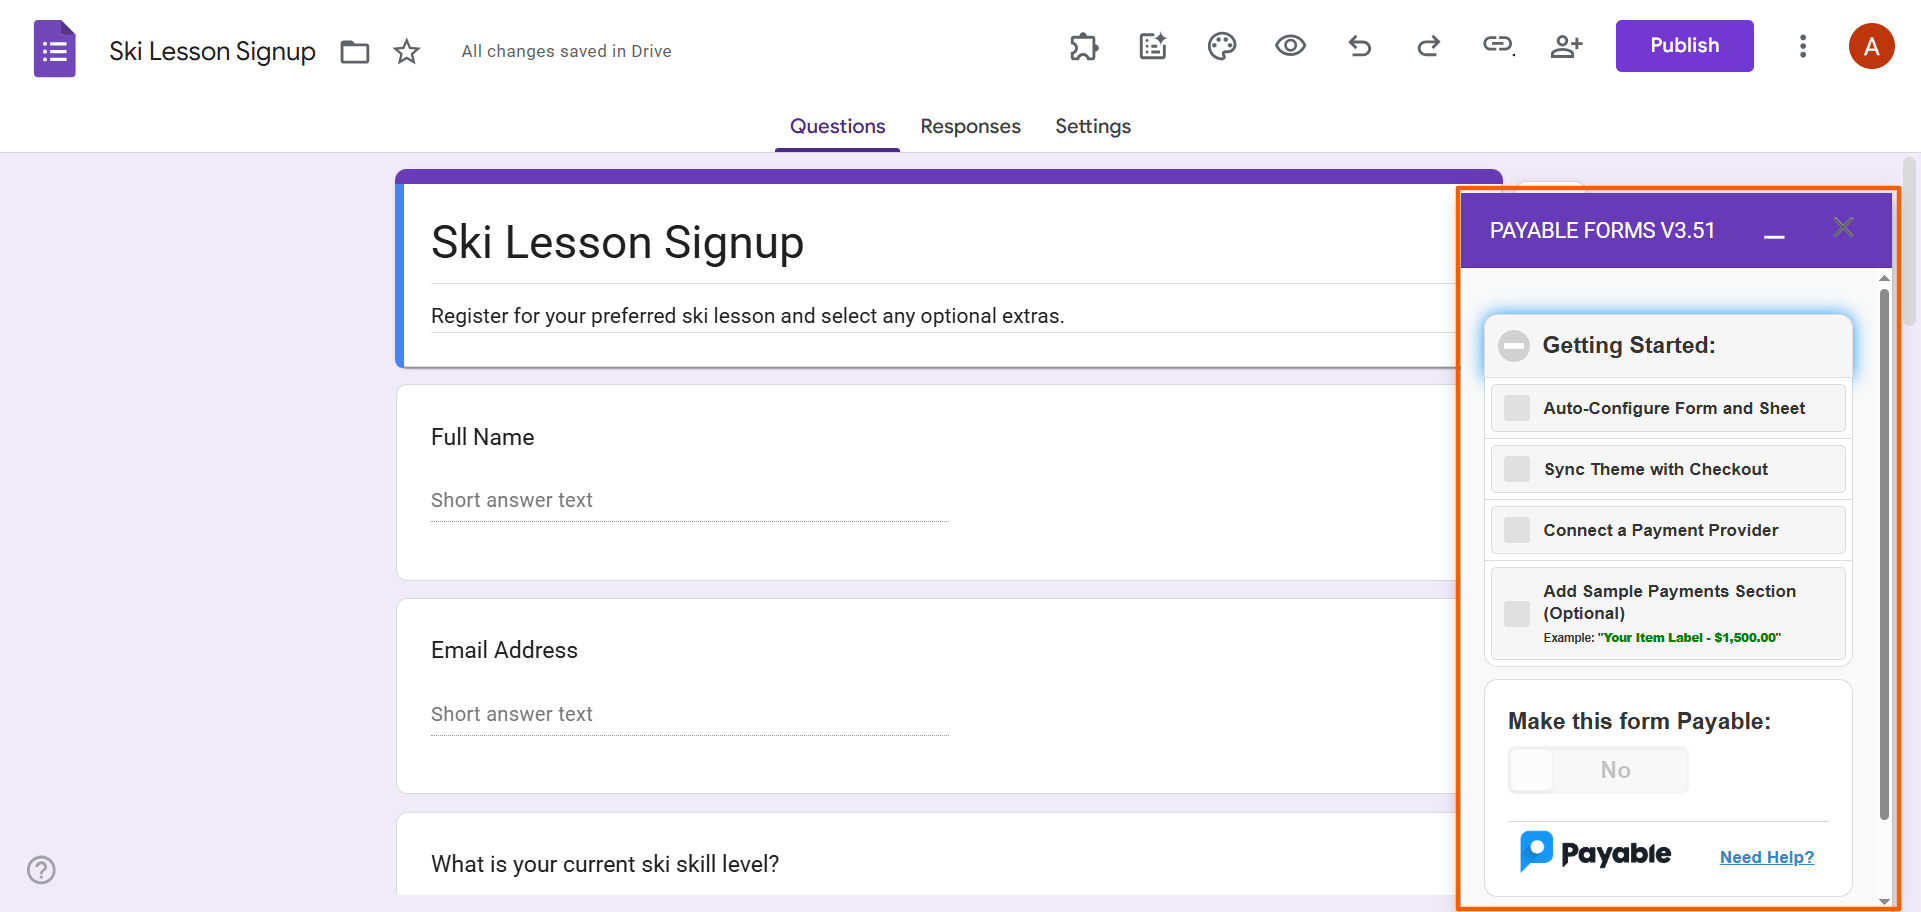Open the Need Help? link

click(x=1766, y=857)
